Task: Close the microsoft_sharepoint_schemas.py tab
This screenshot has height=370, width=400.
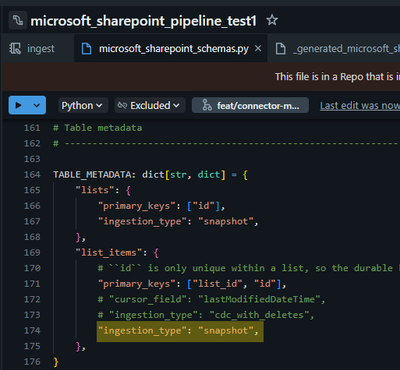Action: (258, 49)
